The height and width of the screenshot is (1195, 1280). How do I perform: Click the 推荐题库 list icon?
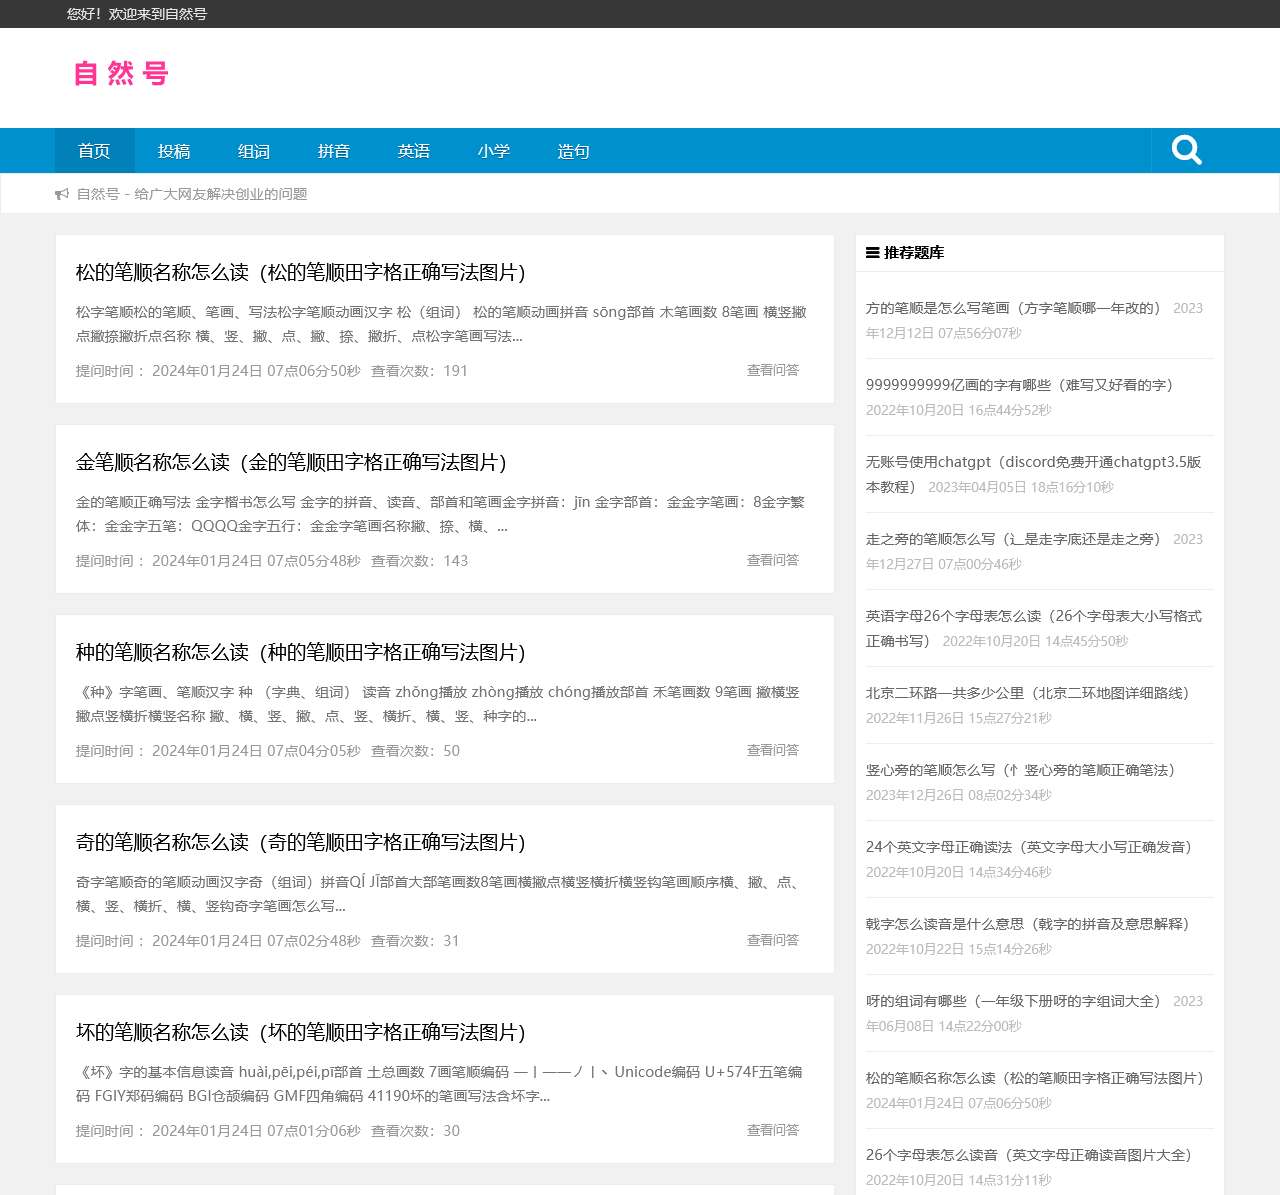click(x=872, y=253)
